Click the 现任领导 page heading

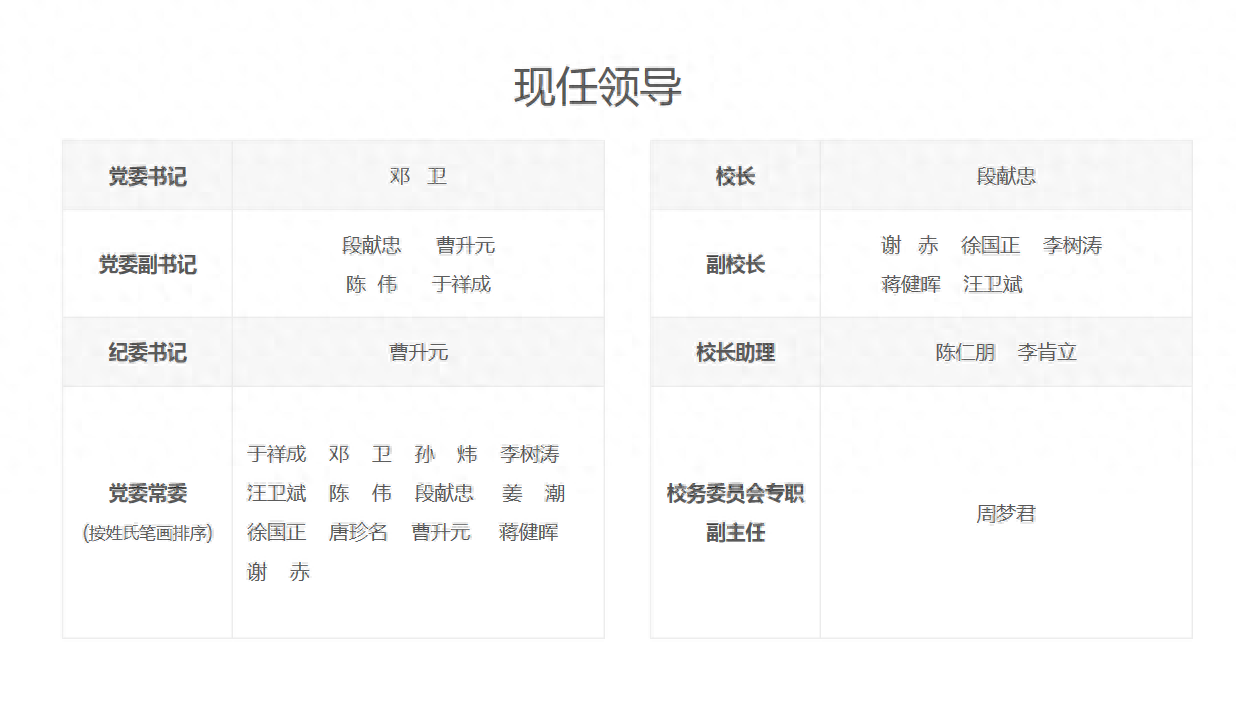click(x=598, y=88)
